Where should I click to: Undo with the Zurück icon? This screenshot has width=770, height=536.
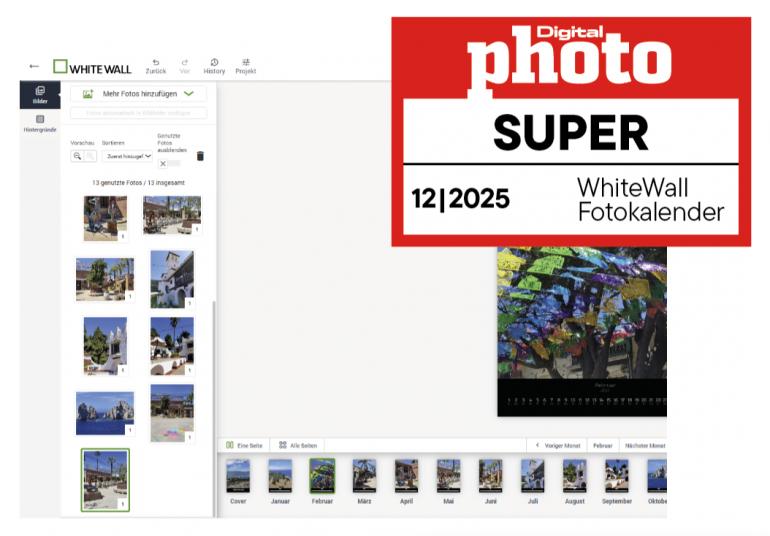point(156,66)
